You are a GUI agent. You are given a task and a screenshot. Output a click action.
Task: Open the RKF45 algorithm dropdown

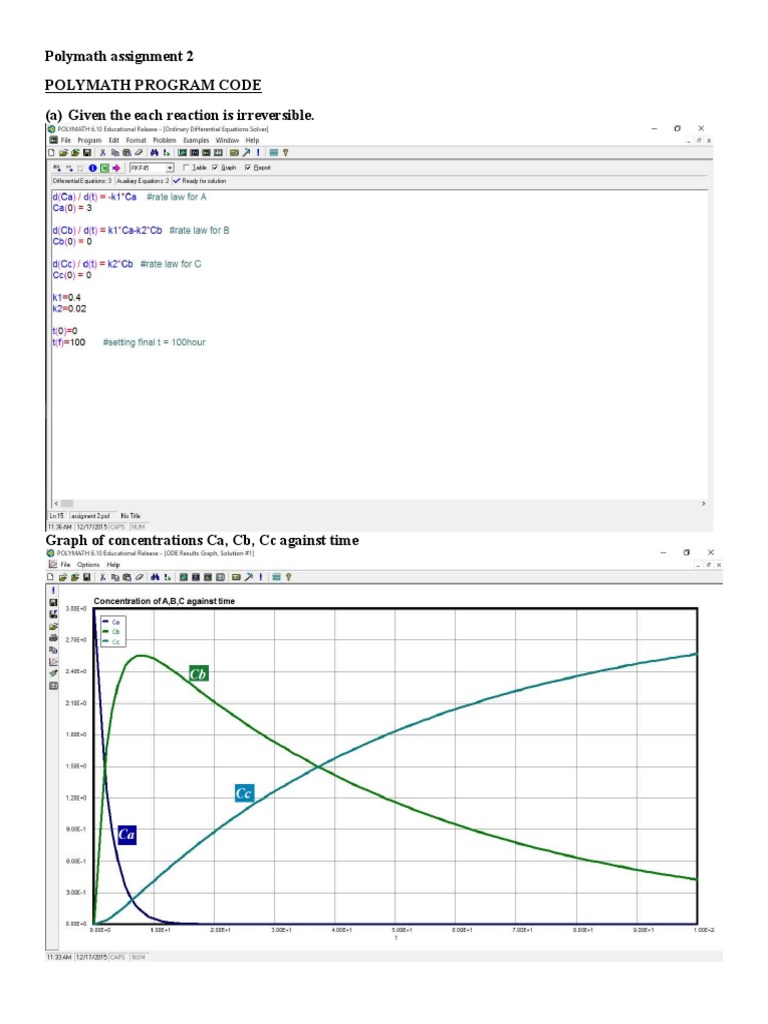(x=170, y=168)
